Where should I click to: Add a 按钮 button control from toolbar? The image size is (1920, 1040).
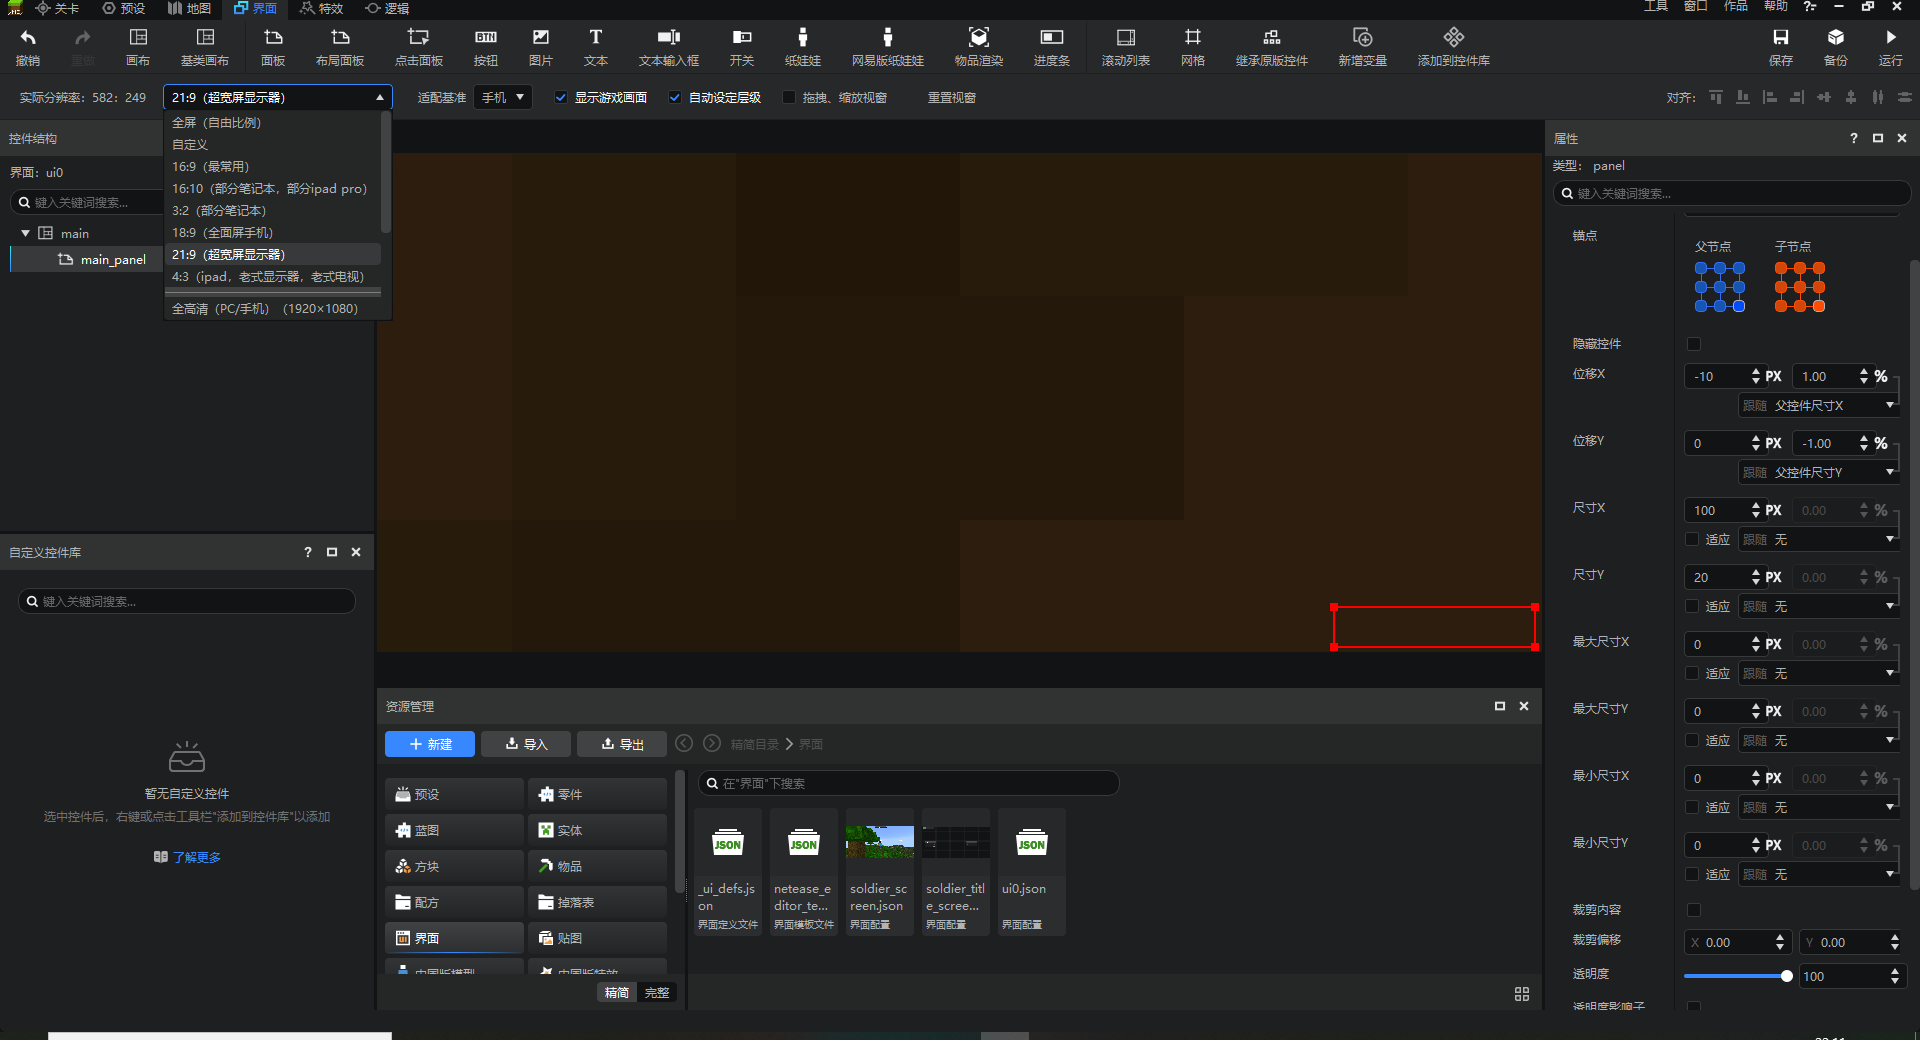point(485,38)
